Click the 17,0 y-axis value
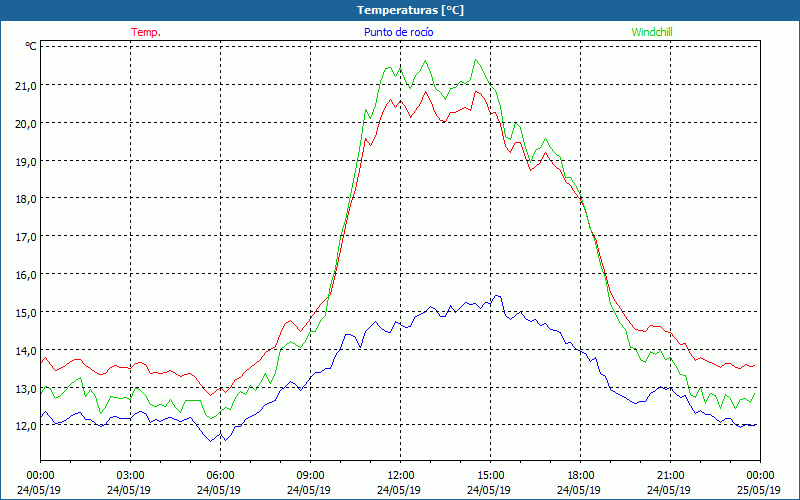 tap(26, 237)
